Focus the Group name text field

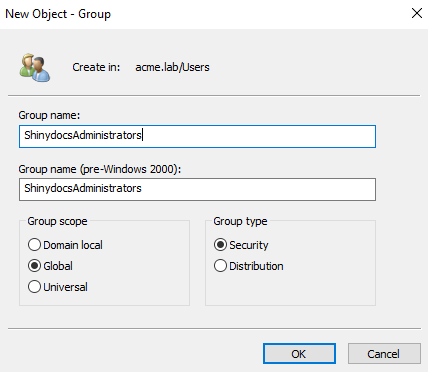point(197,136)
